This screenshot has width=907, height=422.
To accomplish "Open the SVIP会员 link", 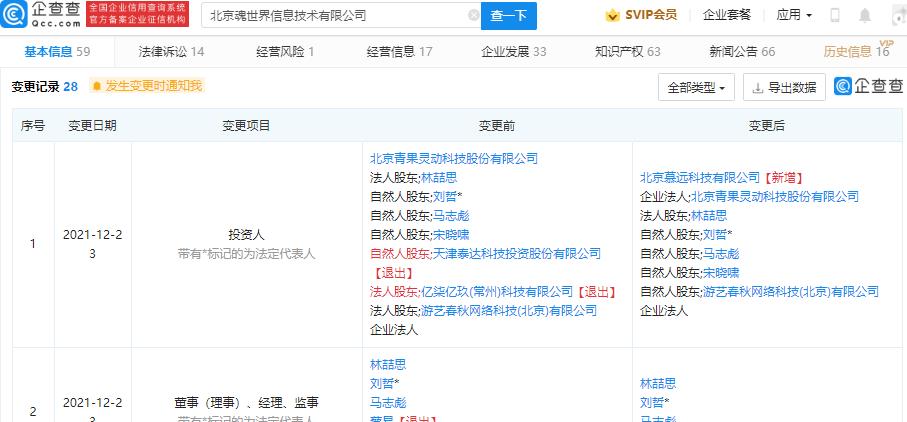I will pos(651,15).
